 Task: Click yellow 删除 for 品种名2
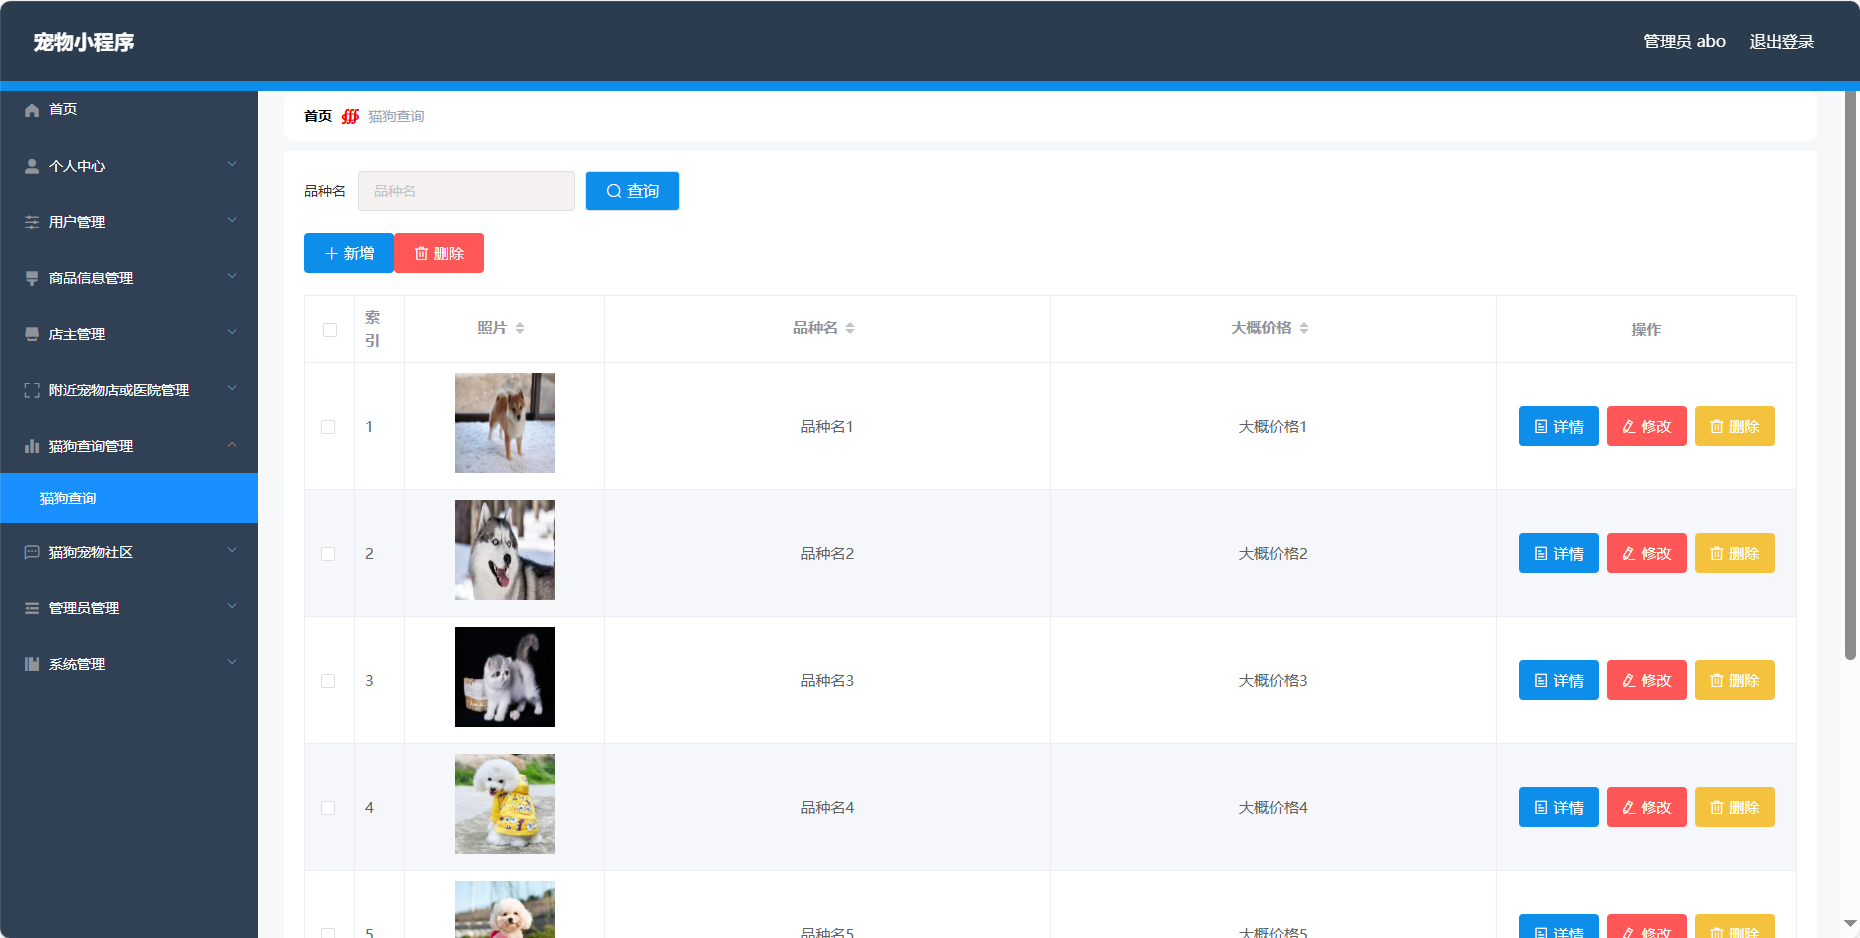click(1735, 553)
